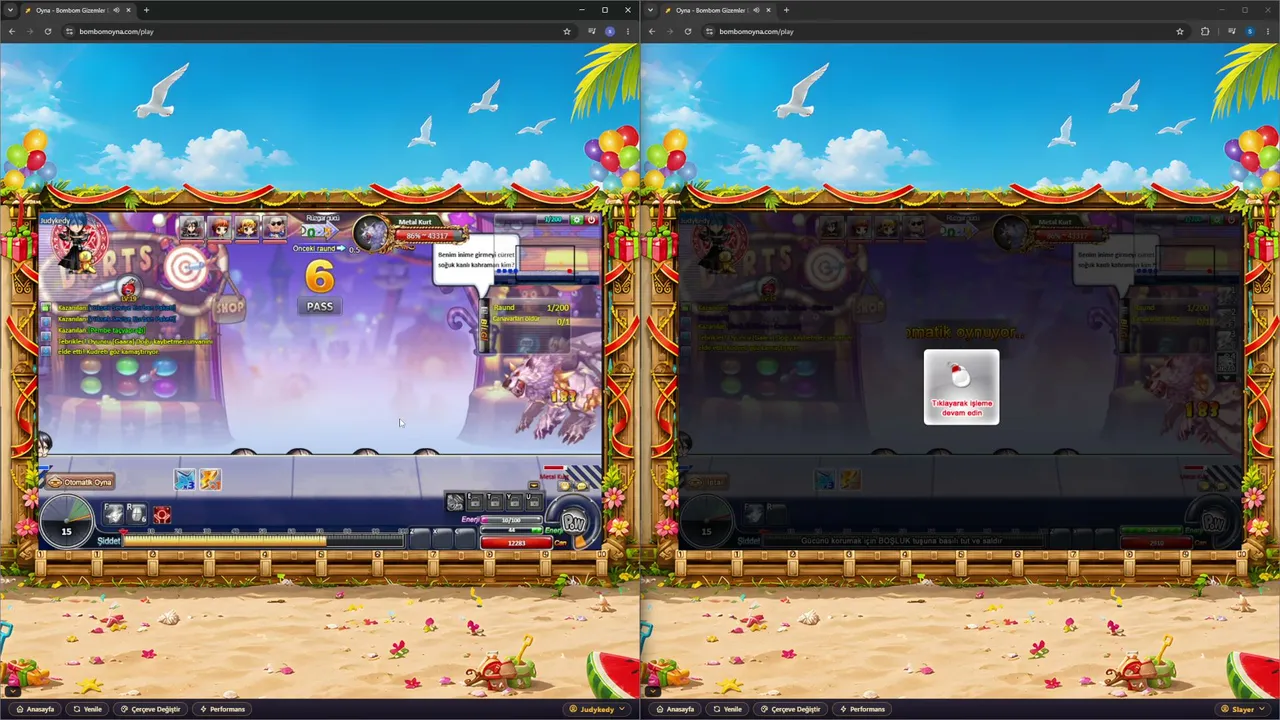The width and height of the screenshot is (1280, 720).
Task: Select the Oyna tab in left browser
Action: [76, 10]
